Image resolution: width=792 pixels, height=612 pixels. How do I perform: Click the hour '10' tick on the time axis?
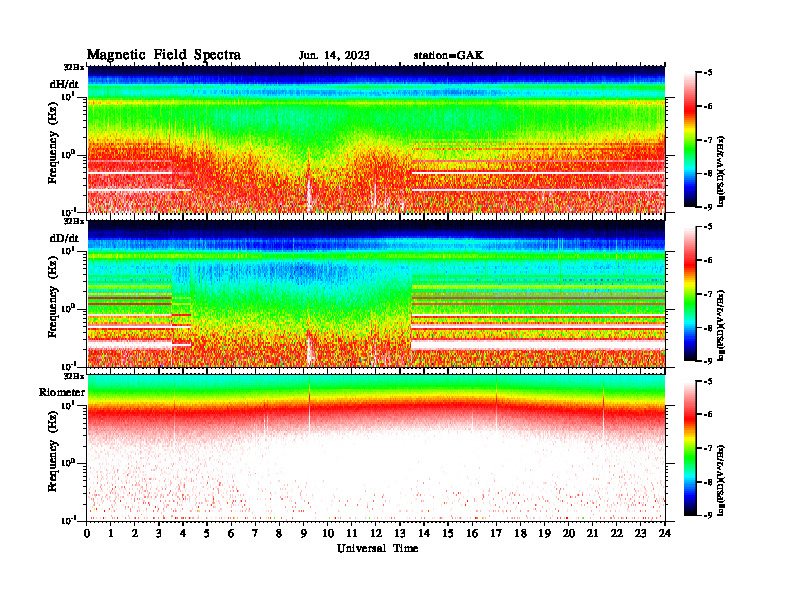[328, 533]
